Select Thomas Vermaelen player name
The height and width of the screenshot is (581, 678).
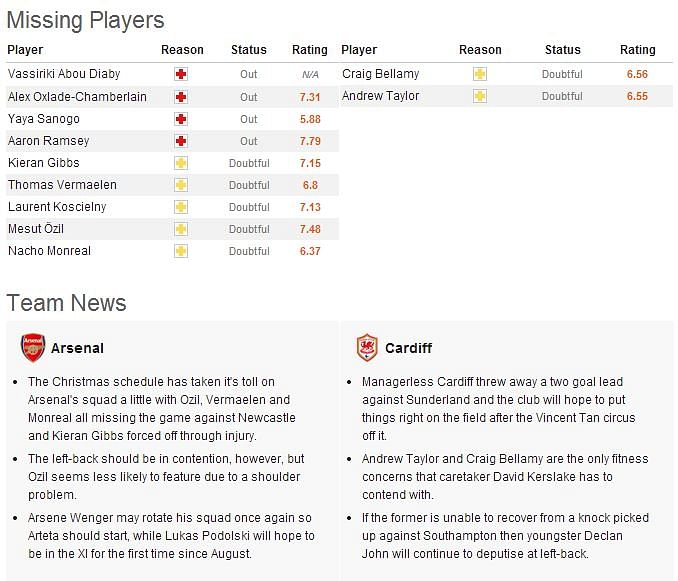62,185
